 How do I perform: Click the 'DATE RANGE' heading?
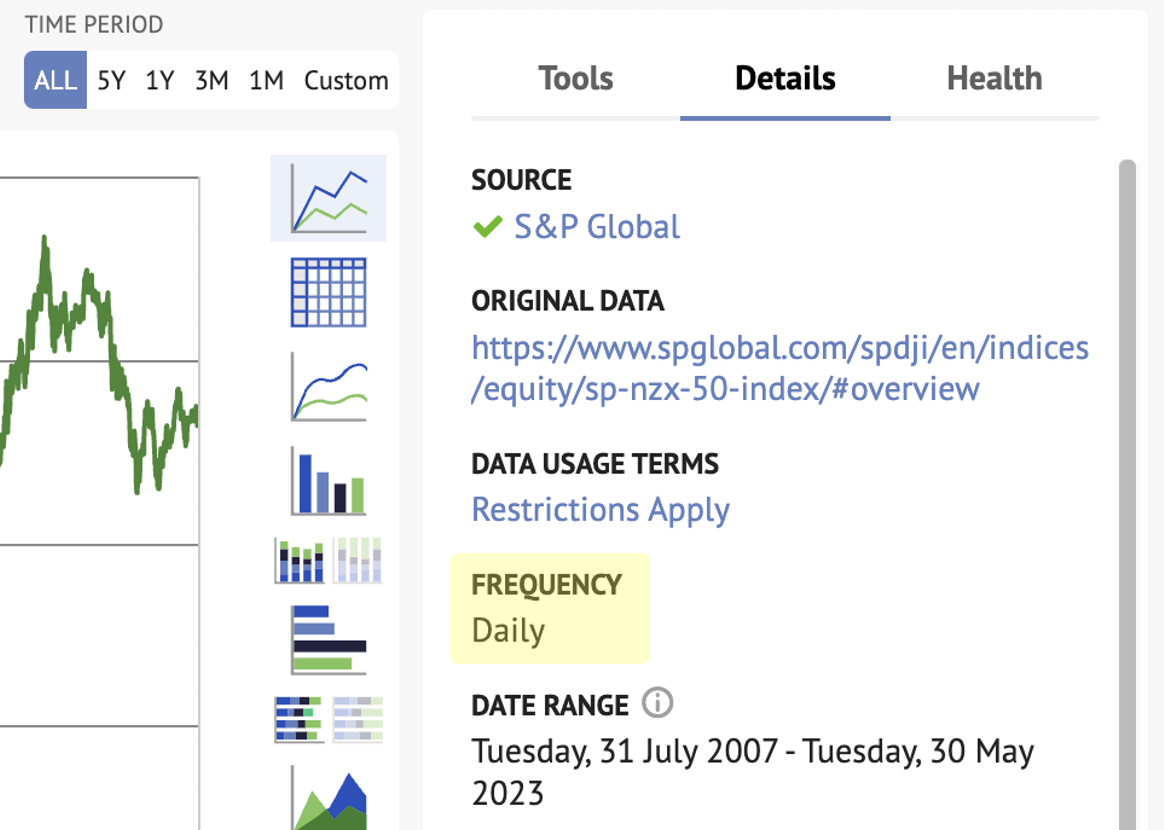click(550, 705)
